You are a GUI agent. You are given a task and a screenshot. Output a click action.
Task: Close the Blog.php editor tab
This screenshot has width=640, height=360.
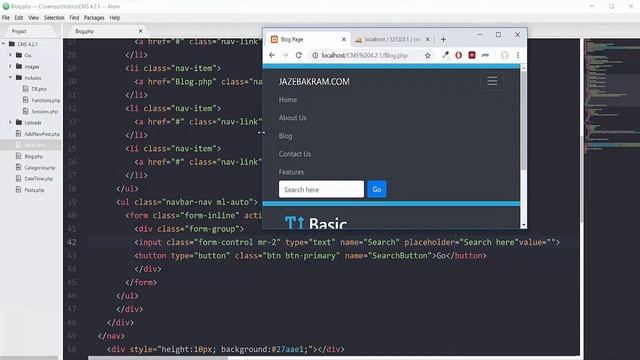pyautogui.click(x=140, y=31)
